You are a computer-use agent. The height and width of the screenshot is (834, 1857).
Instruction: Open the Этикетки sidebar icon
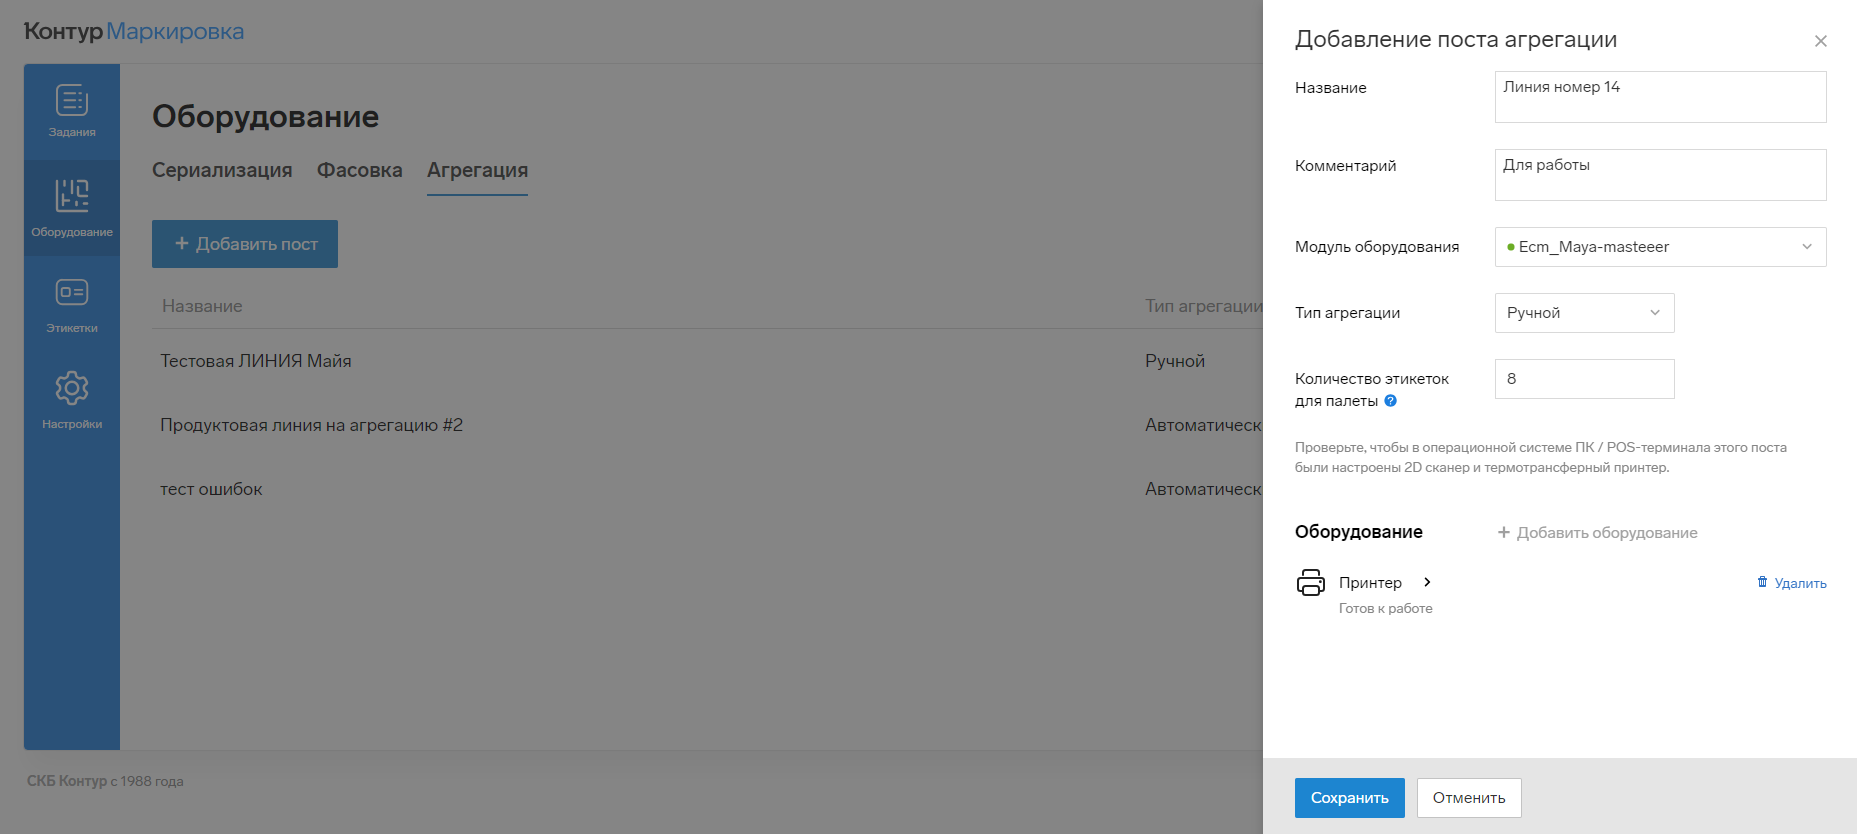[72, 292]
